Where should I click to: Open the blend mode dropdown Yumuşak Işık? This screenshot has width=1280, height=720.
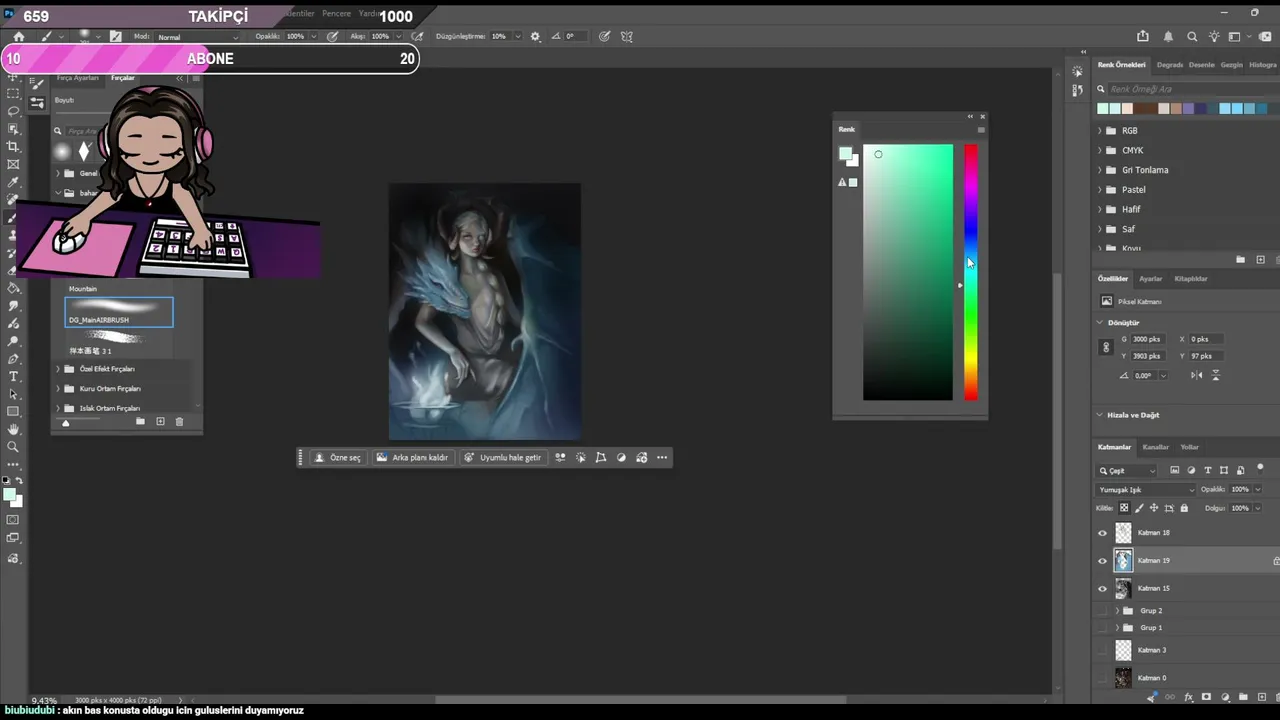click(x=1146, y=490)
